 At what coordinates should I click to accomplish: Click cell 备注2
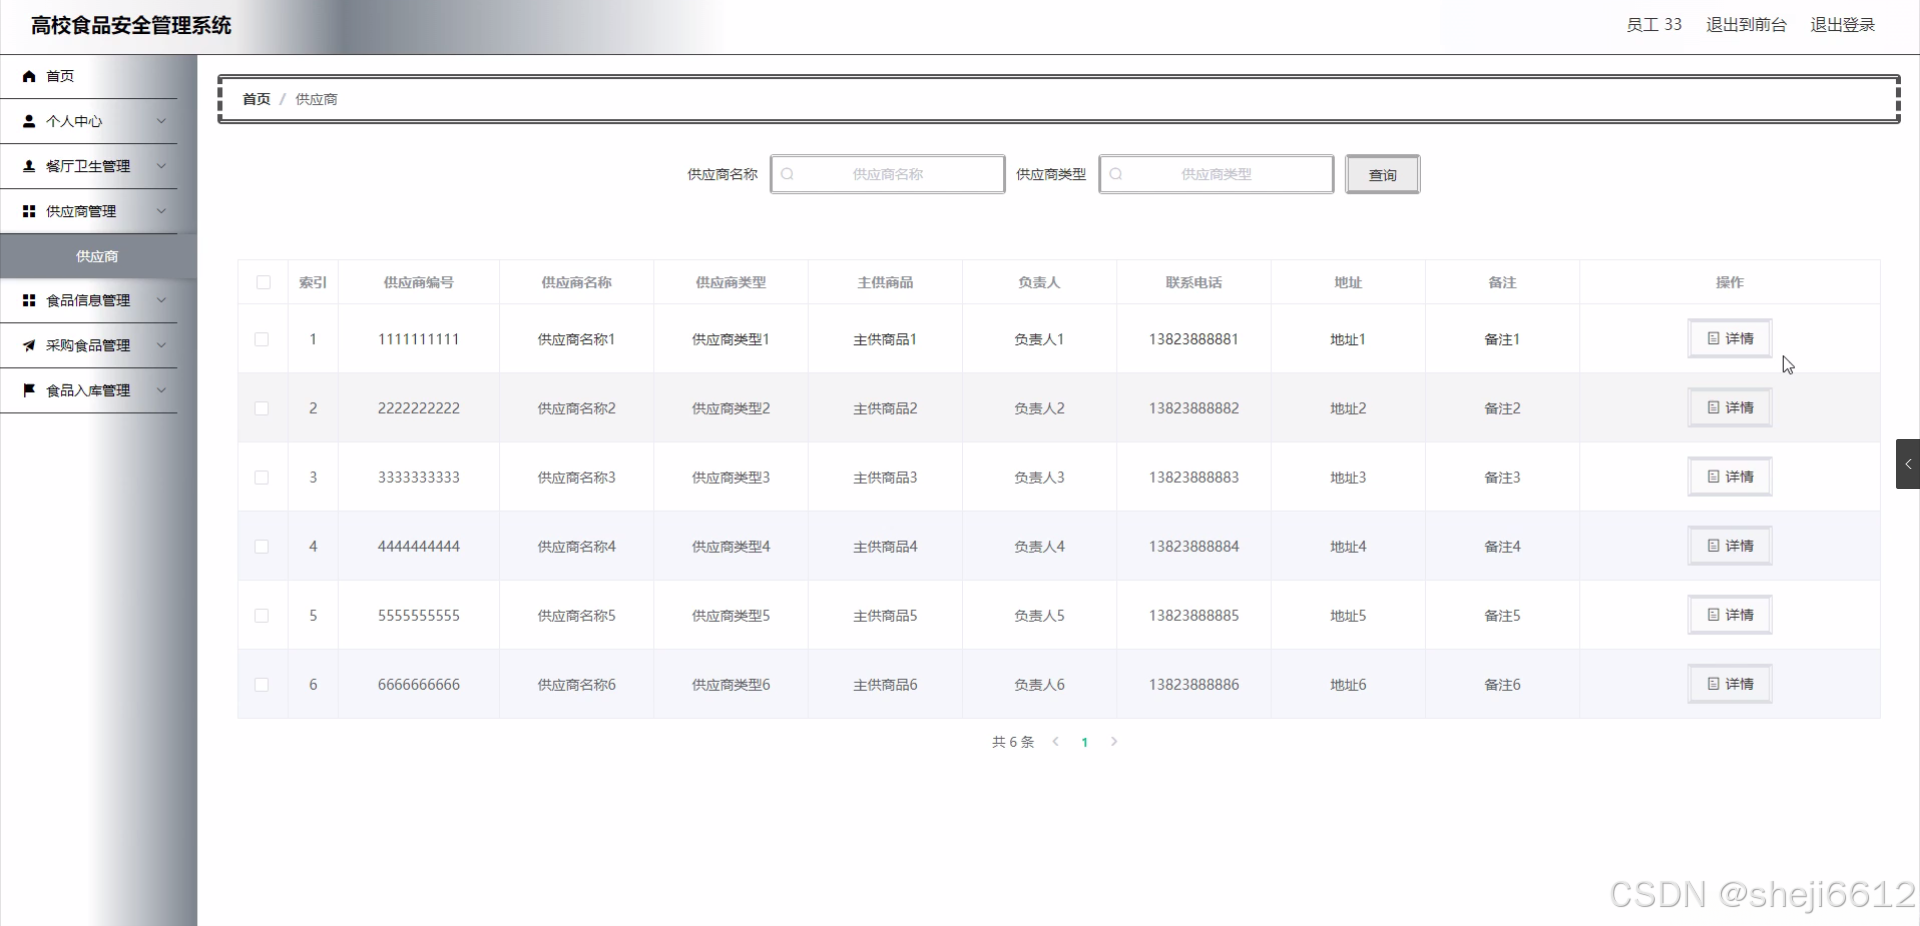pos(1502,408)
